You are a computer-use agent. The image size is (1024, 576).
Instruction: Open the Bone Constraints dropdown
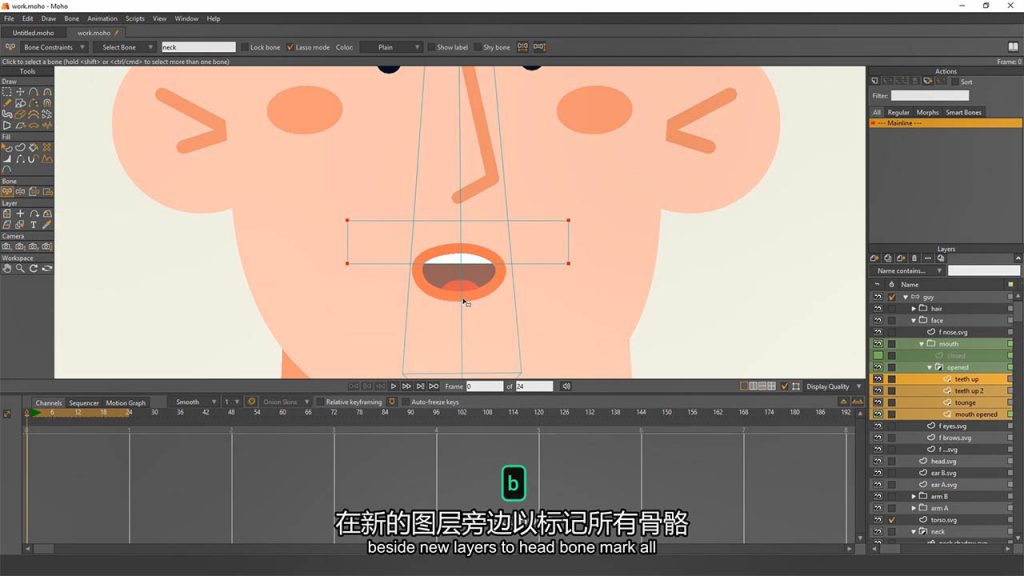[x=54, y=47]
